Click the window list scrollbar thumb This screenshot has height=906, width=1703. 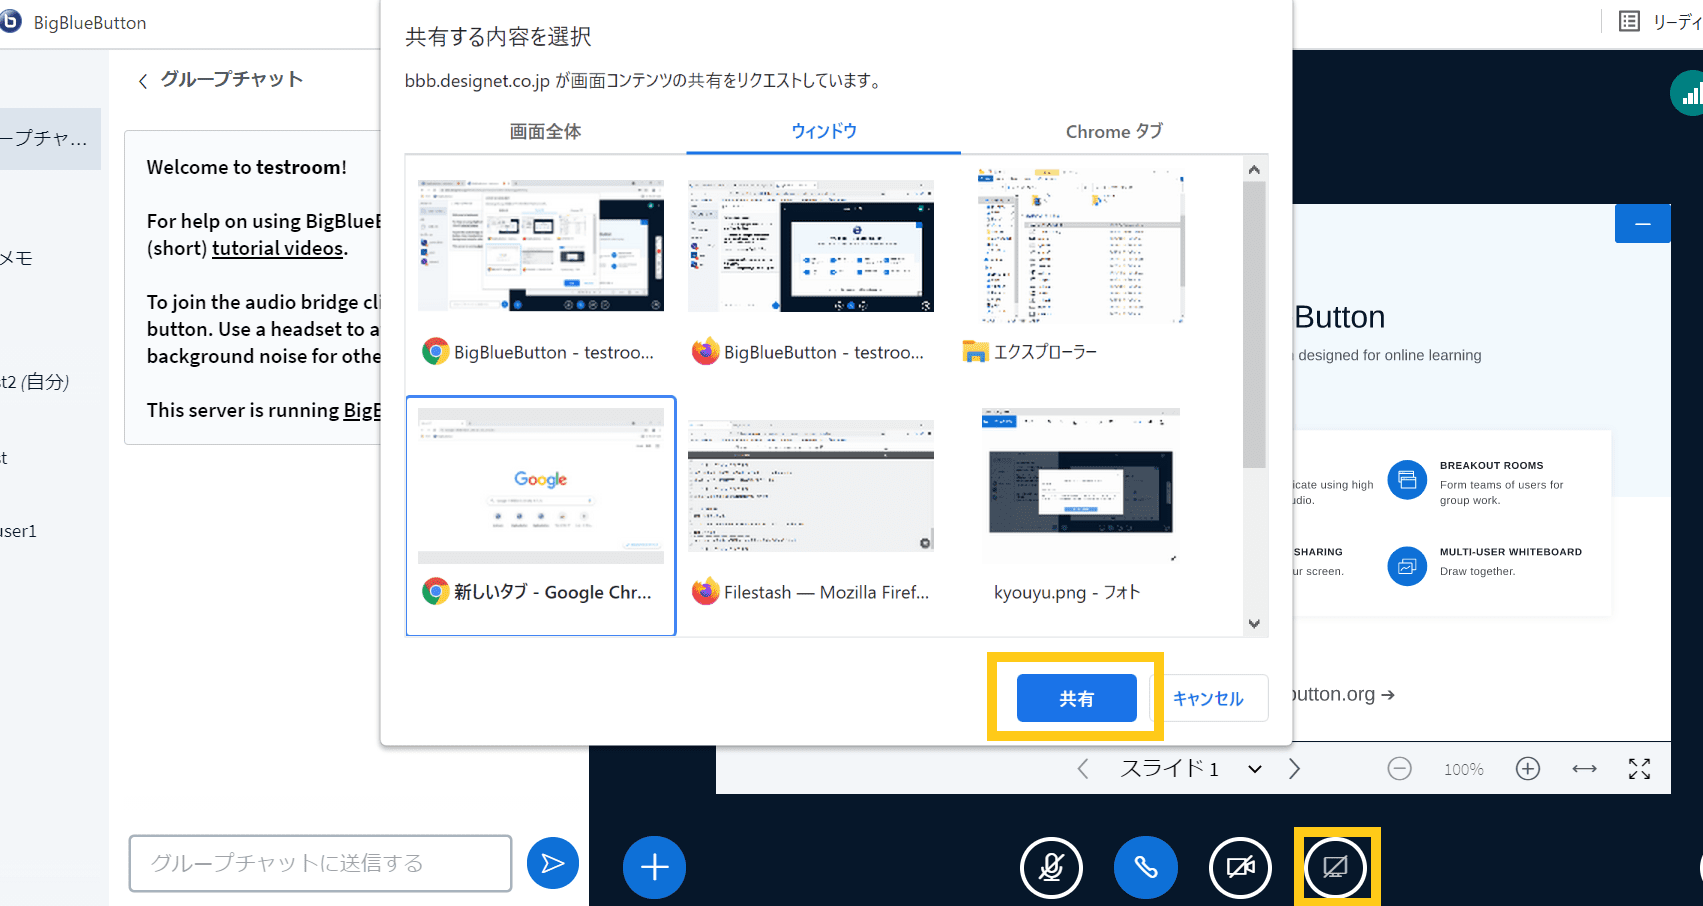1254,324
